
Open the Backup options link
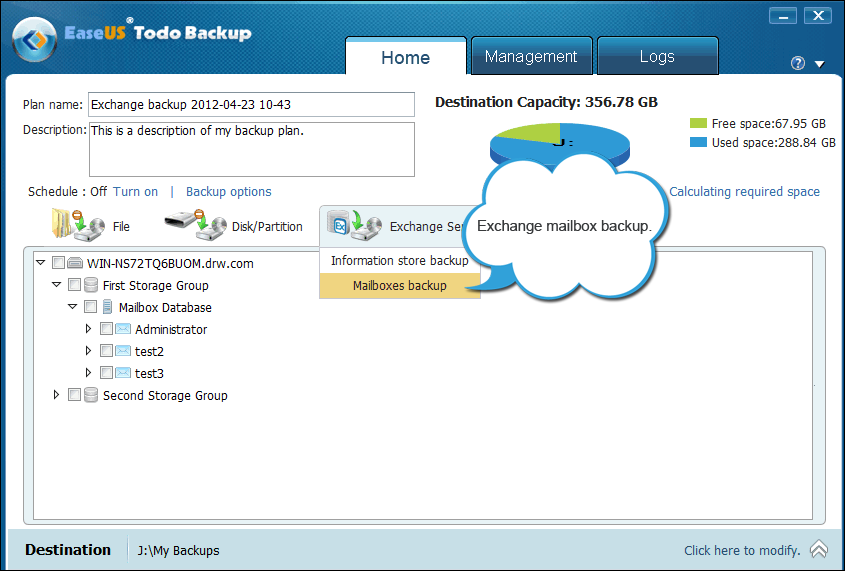pyautogui.click(x=228, y=192)
